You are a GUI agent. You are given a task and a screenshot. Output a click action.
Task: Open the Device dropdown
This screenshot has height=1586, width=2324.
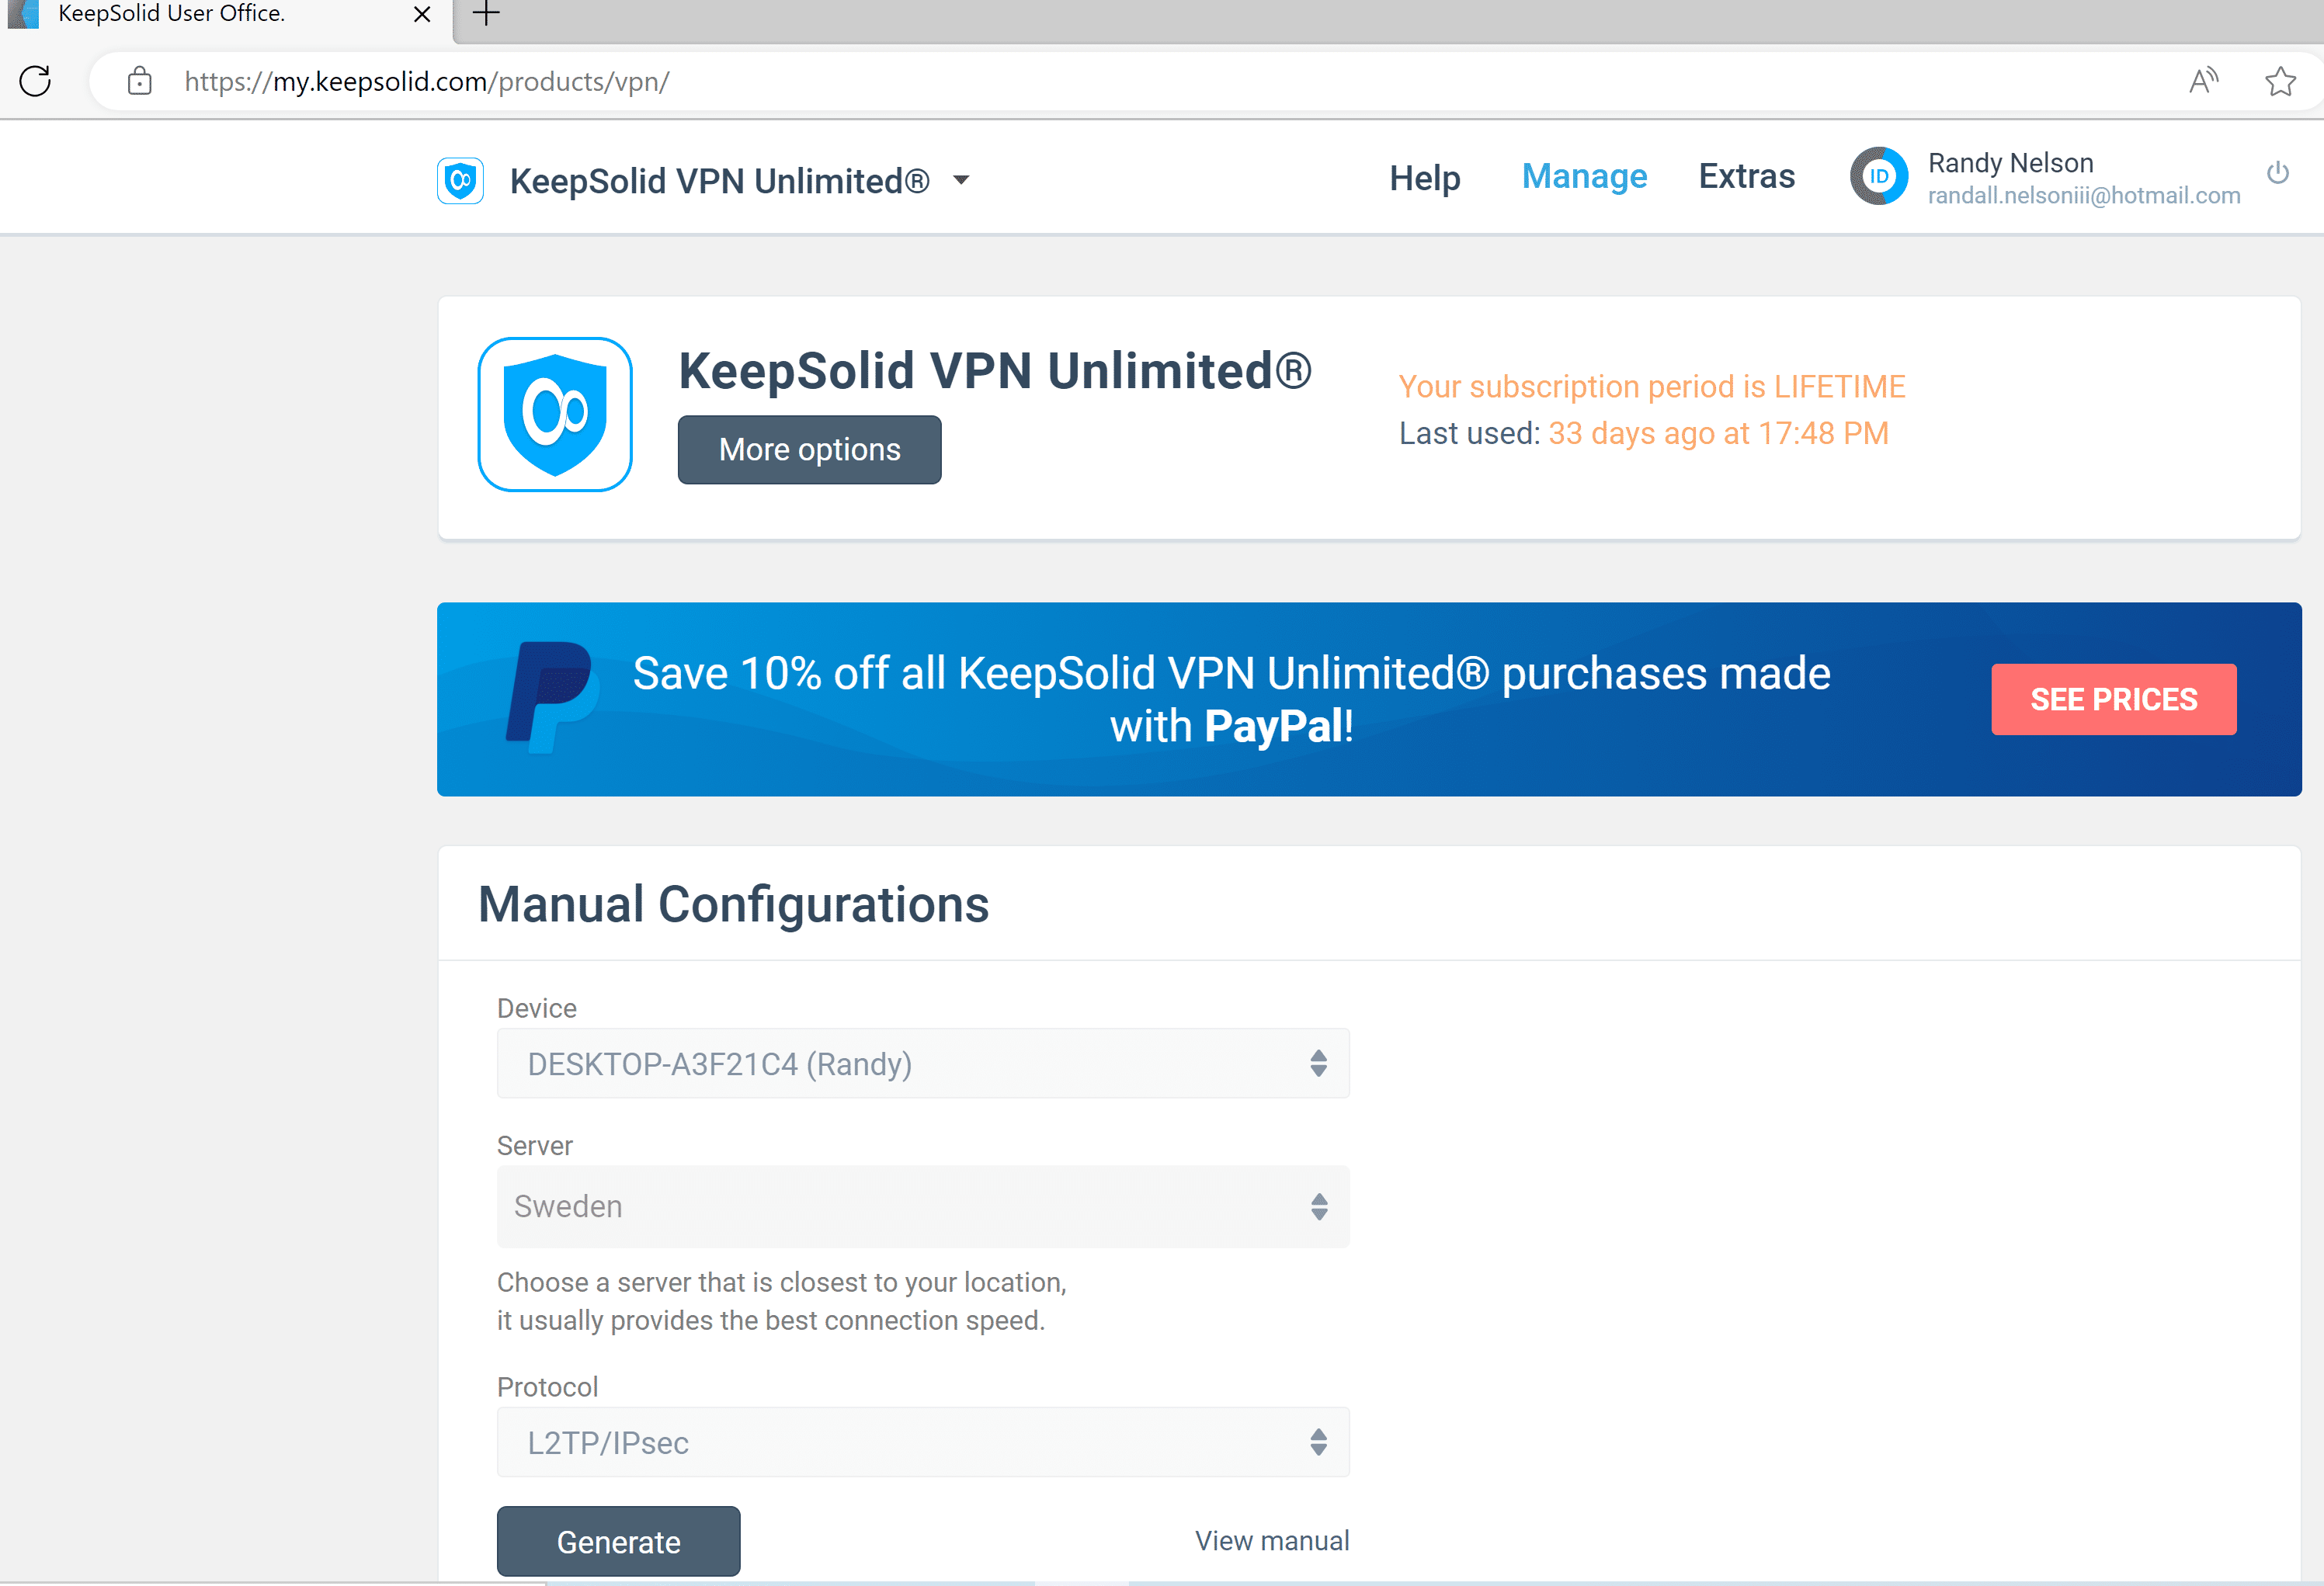[922, 1063]
